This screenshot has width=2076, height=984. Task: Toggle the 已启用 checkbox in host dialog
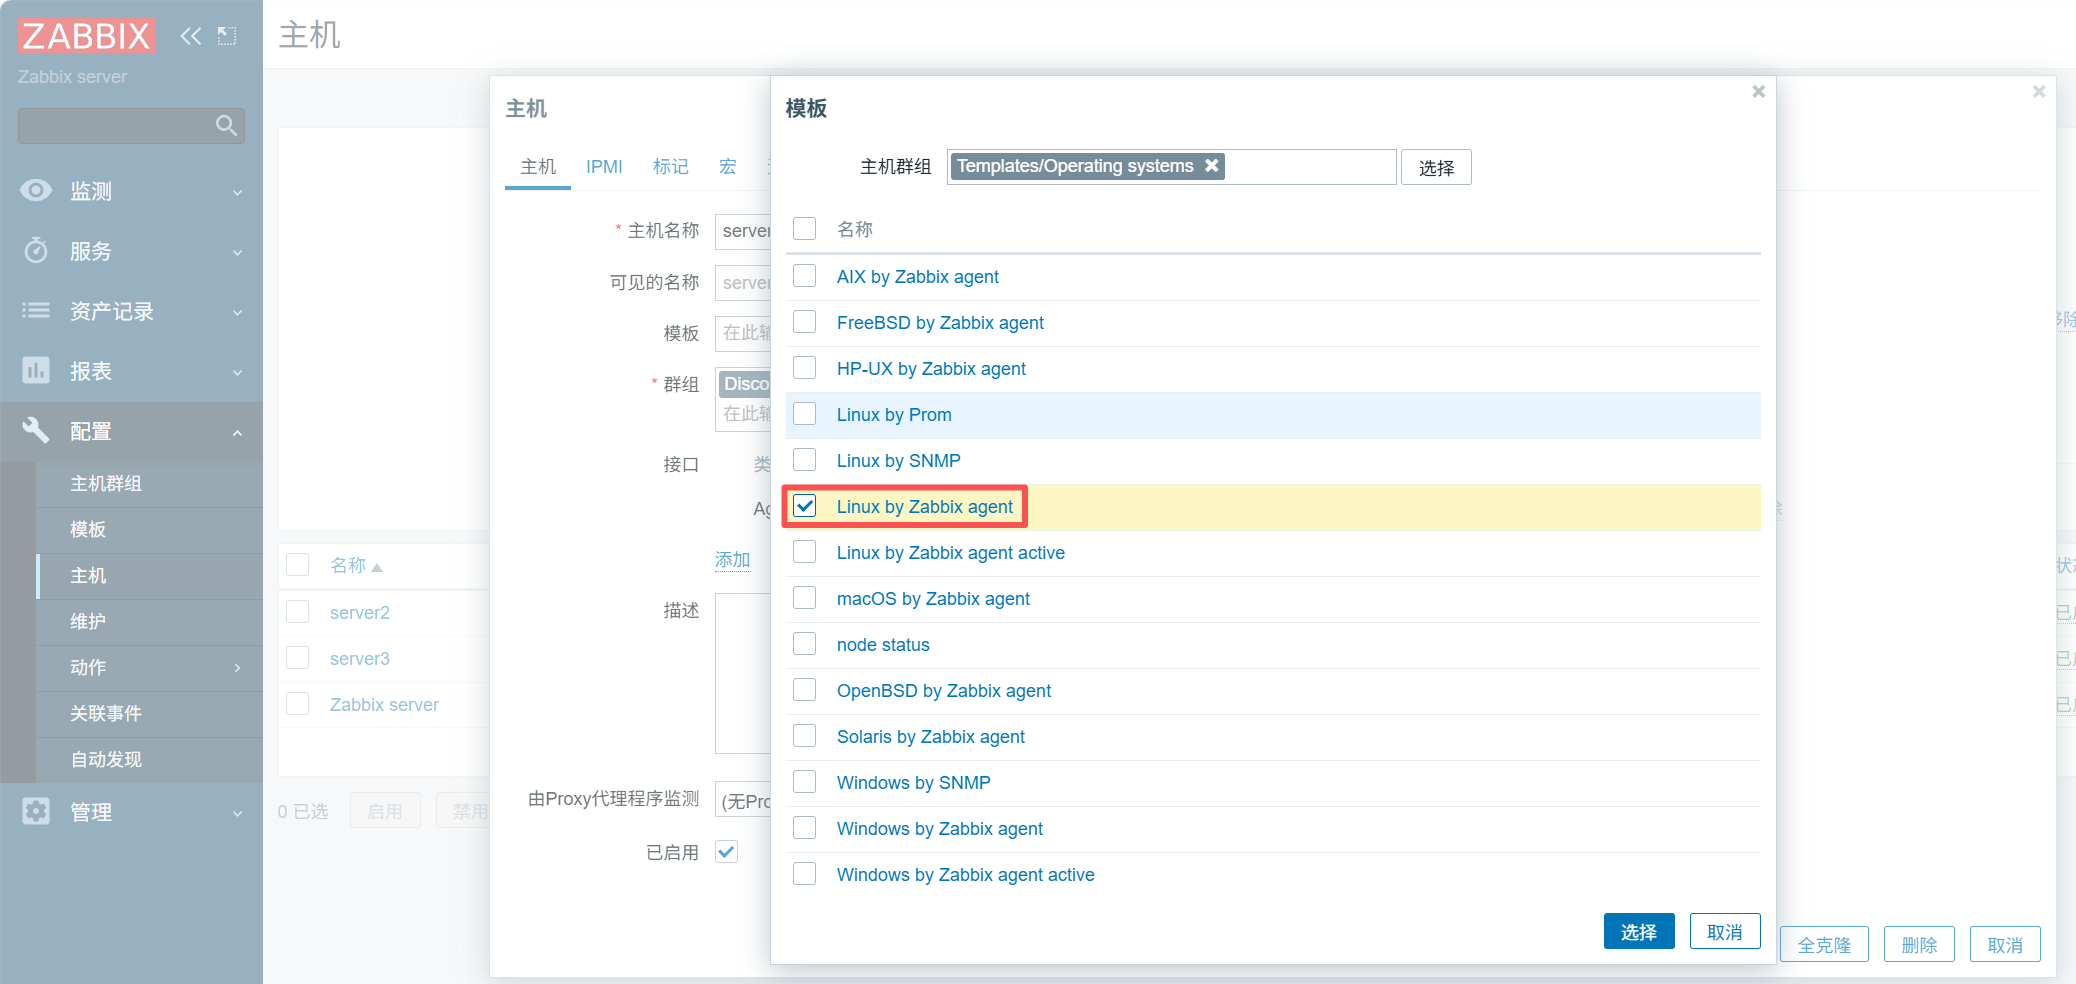[727, 852]
